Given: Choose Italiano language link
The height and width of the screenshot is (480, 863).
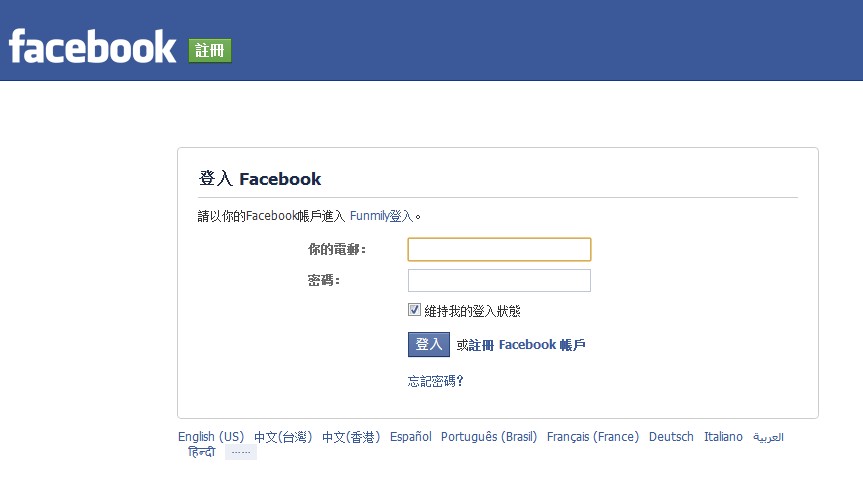Looking at the screenshot, I should point(723,437).
